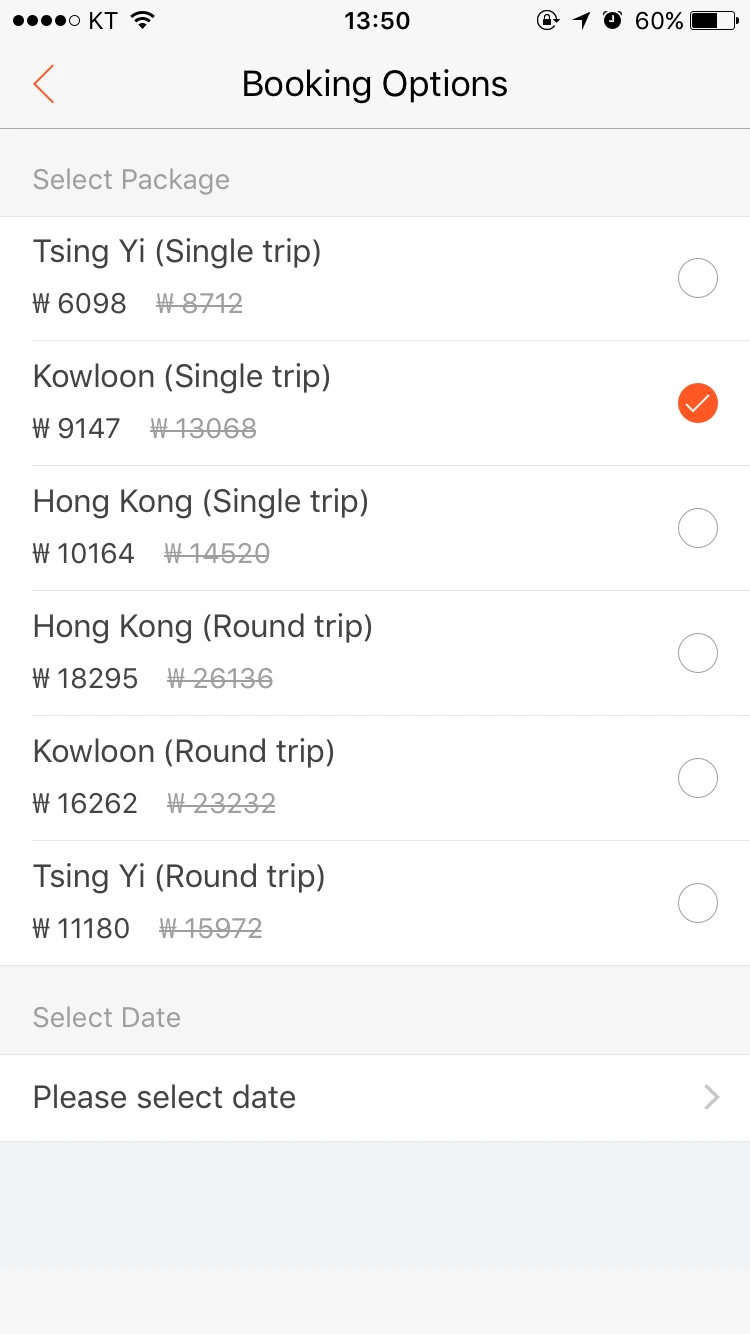The image size is (750, 1334).
Task: Tap the Wi-Fi status icon
Action: [x=143, y=20]
